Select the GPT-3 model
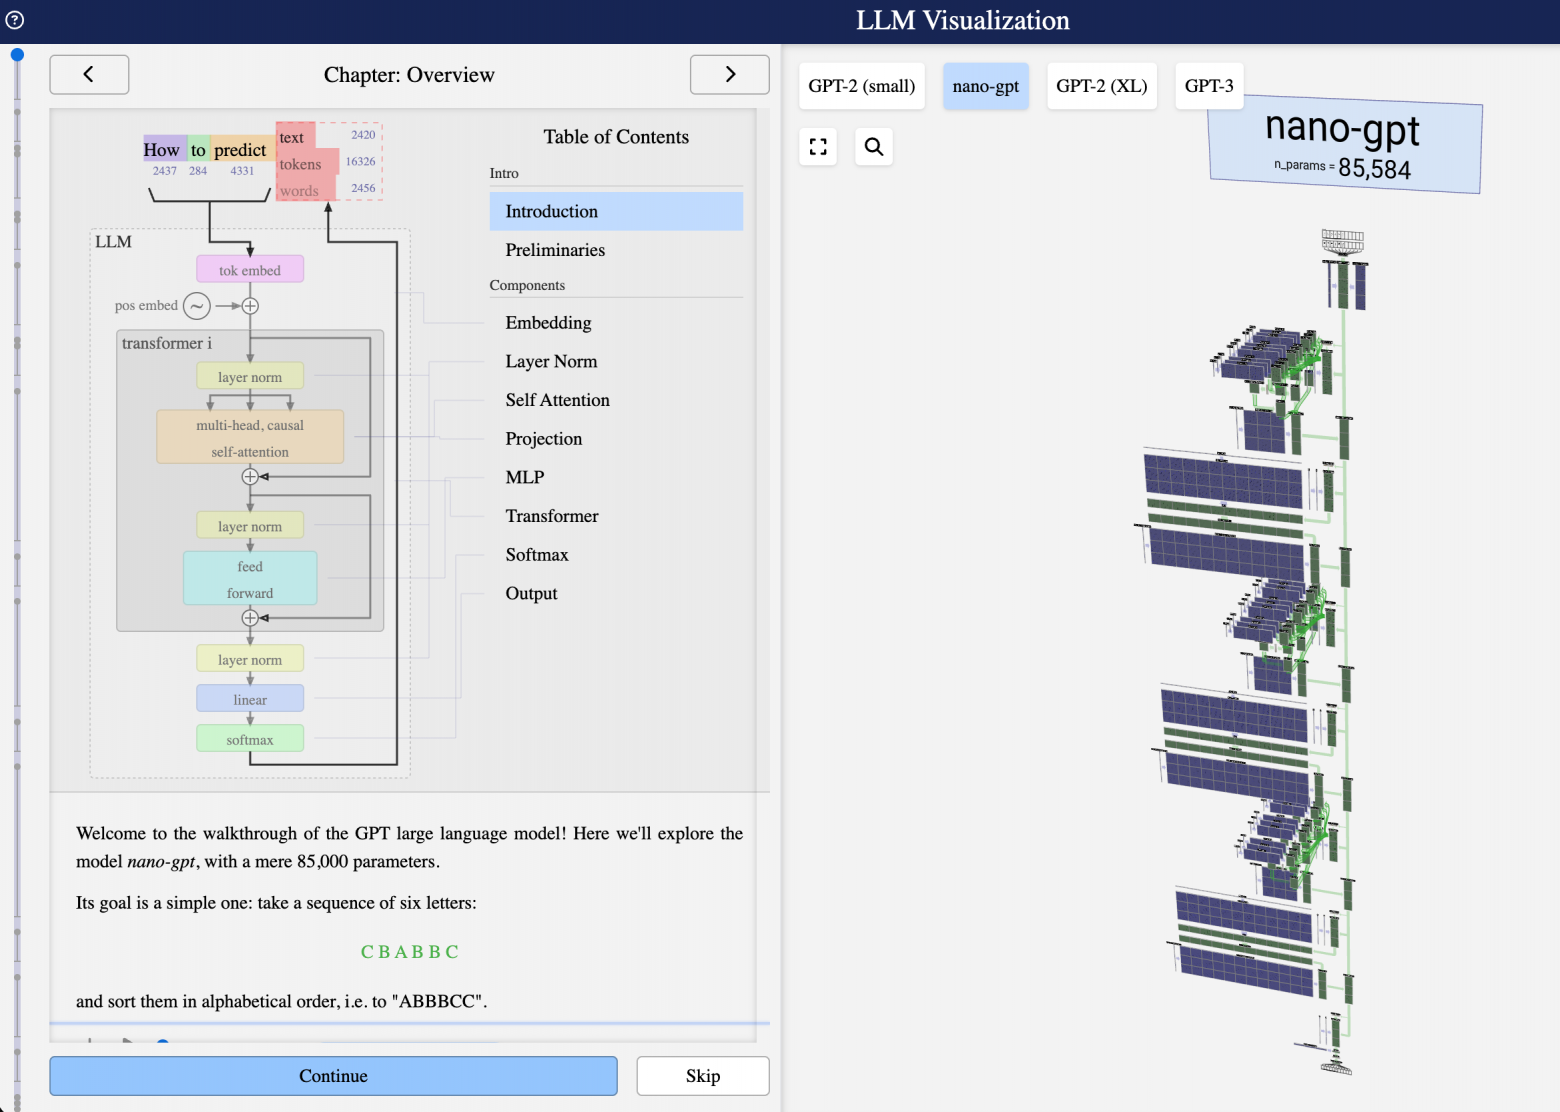1560x1112 pixels. (1209, 86)
